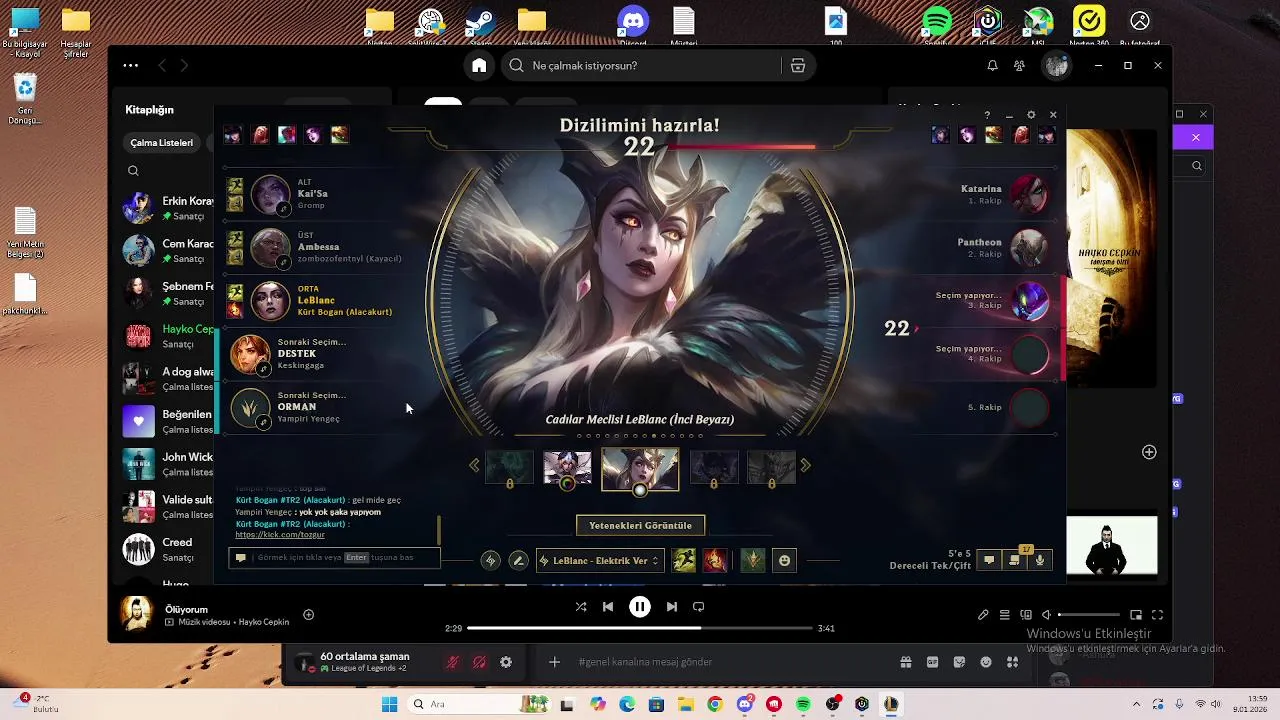Toggle Spotify shuffle
The image size is (1280, 720).
point(581,606)
